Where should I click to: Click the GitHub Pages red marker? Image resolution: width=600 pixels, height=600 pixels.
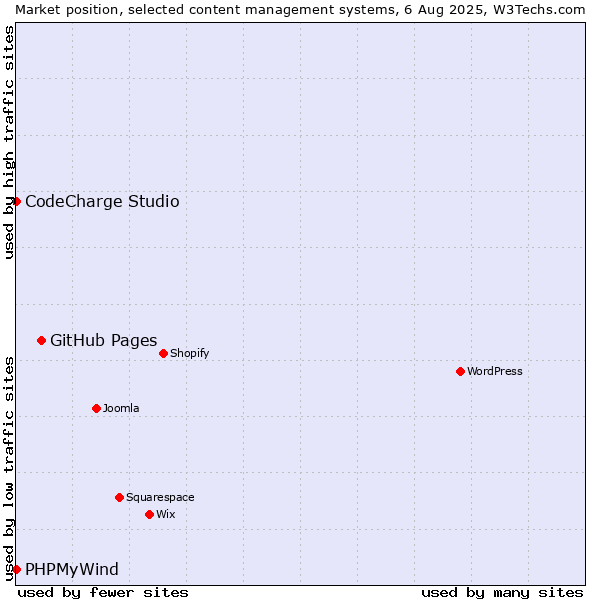tap(42, 341)
